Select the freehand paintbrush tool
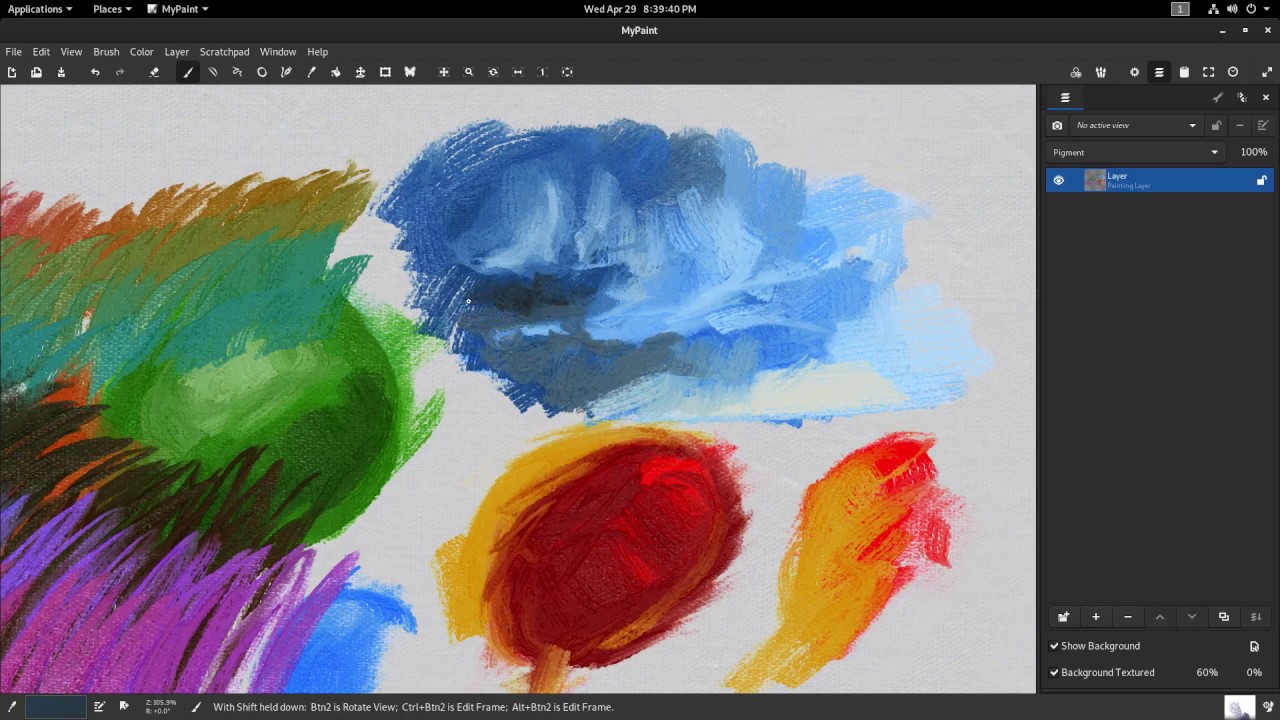This screenshot has height=720, width=1280. (x=188, y=72)
